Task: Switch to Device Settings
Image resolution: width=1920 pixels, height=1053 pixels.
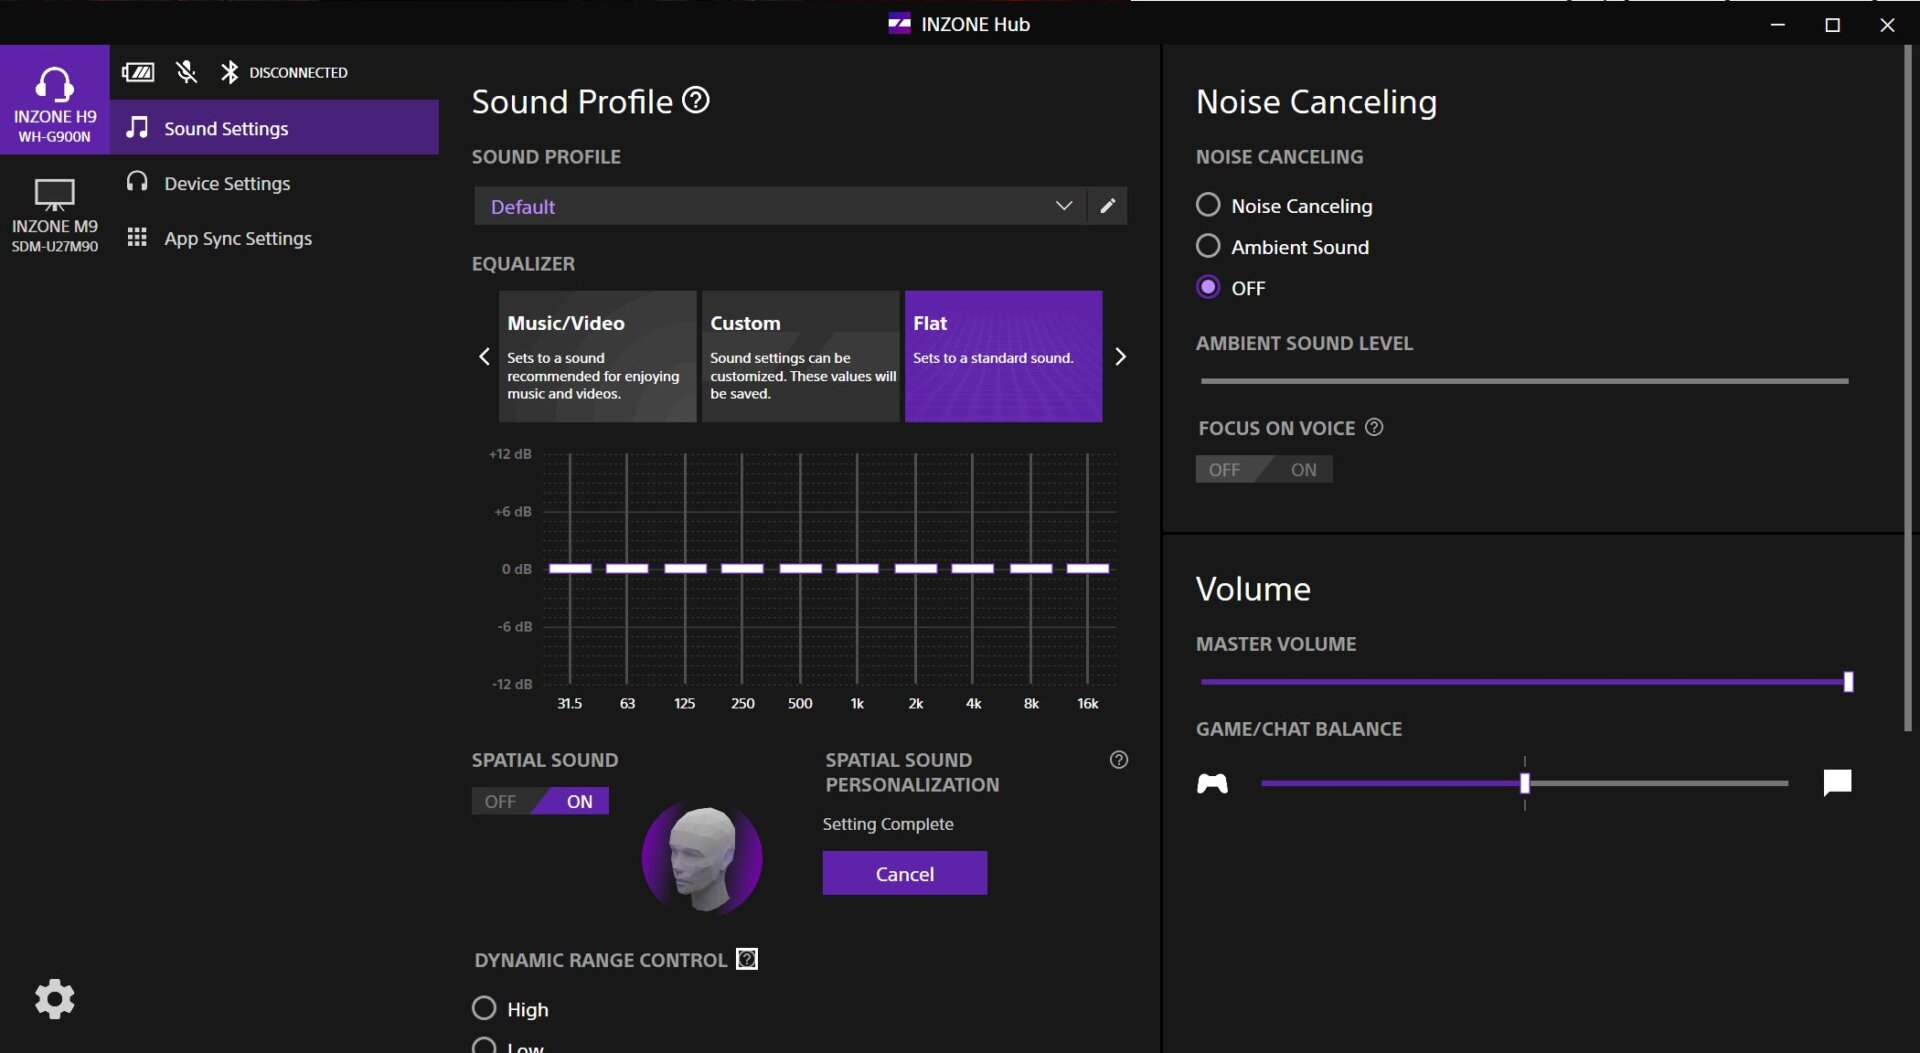Action: (x=227, y=183)
